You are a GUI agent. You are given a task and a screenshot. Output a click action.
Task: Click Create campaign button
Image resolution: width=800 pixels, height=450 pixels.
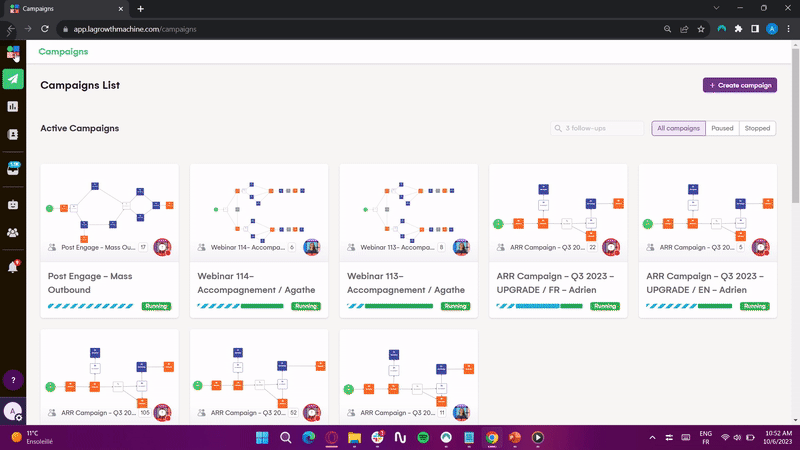740,85
